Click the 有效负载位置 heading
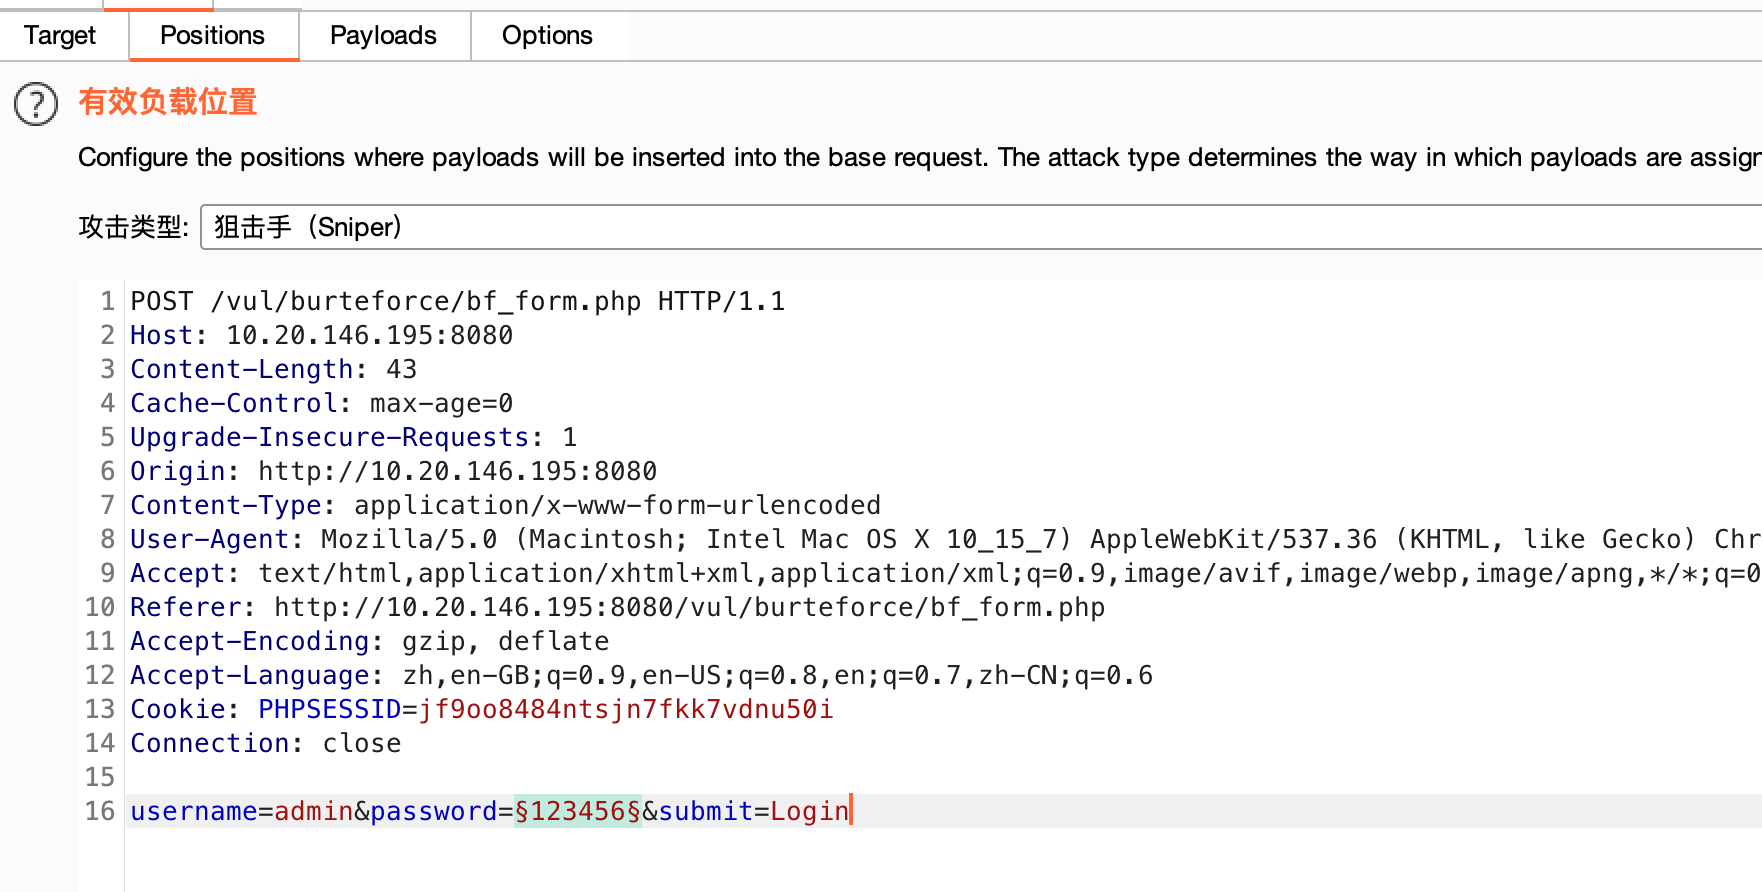 (168, 102)
